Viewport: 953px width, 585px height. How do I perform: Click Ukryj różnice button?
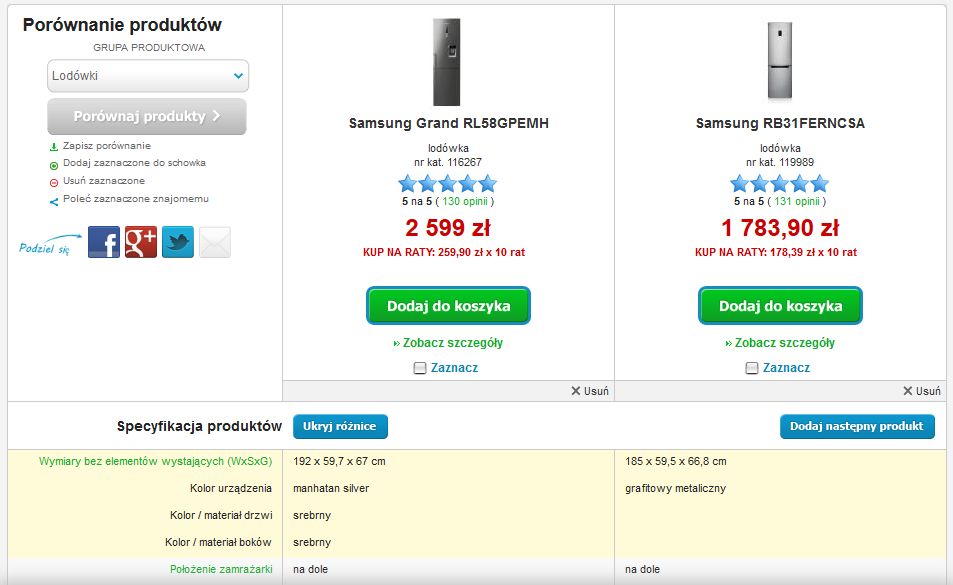[x=340, y=426]
